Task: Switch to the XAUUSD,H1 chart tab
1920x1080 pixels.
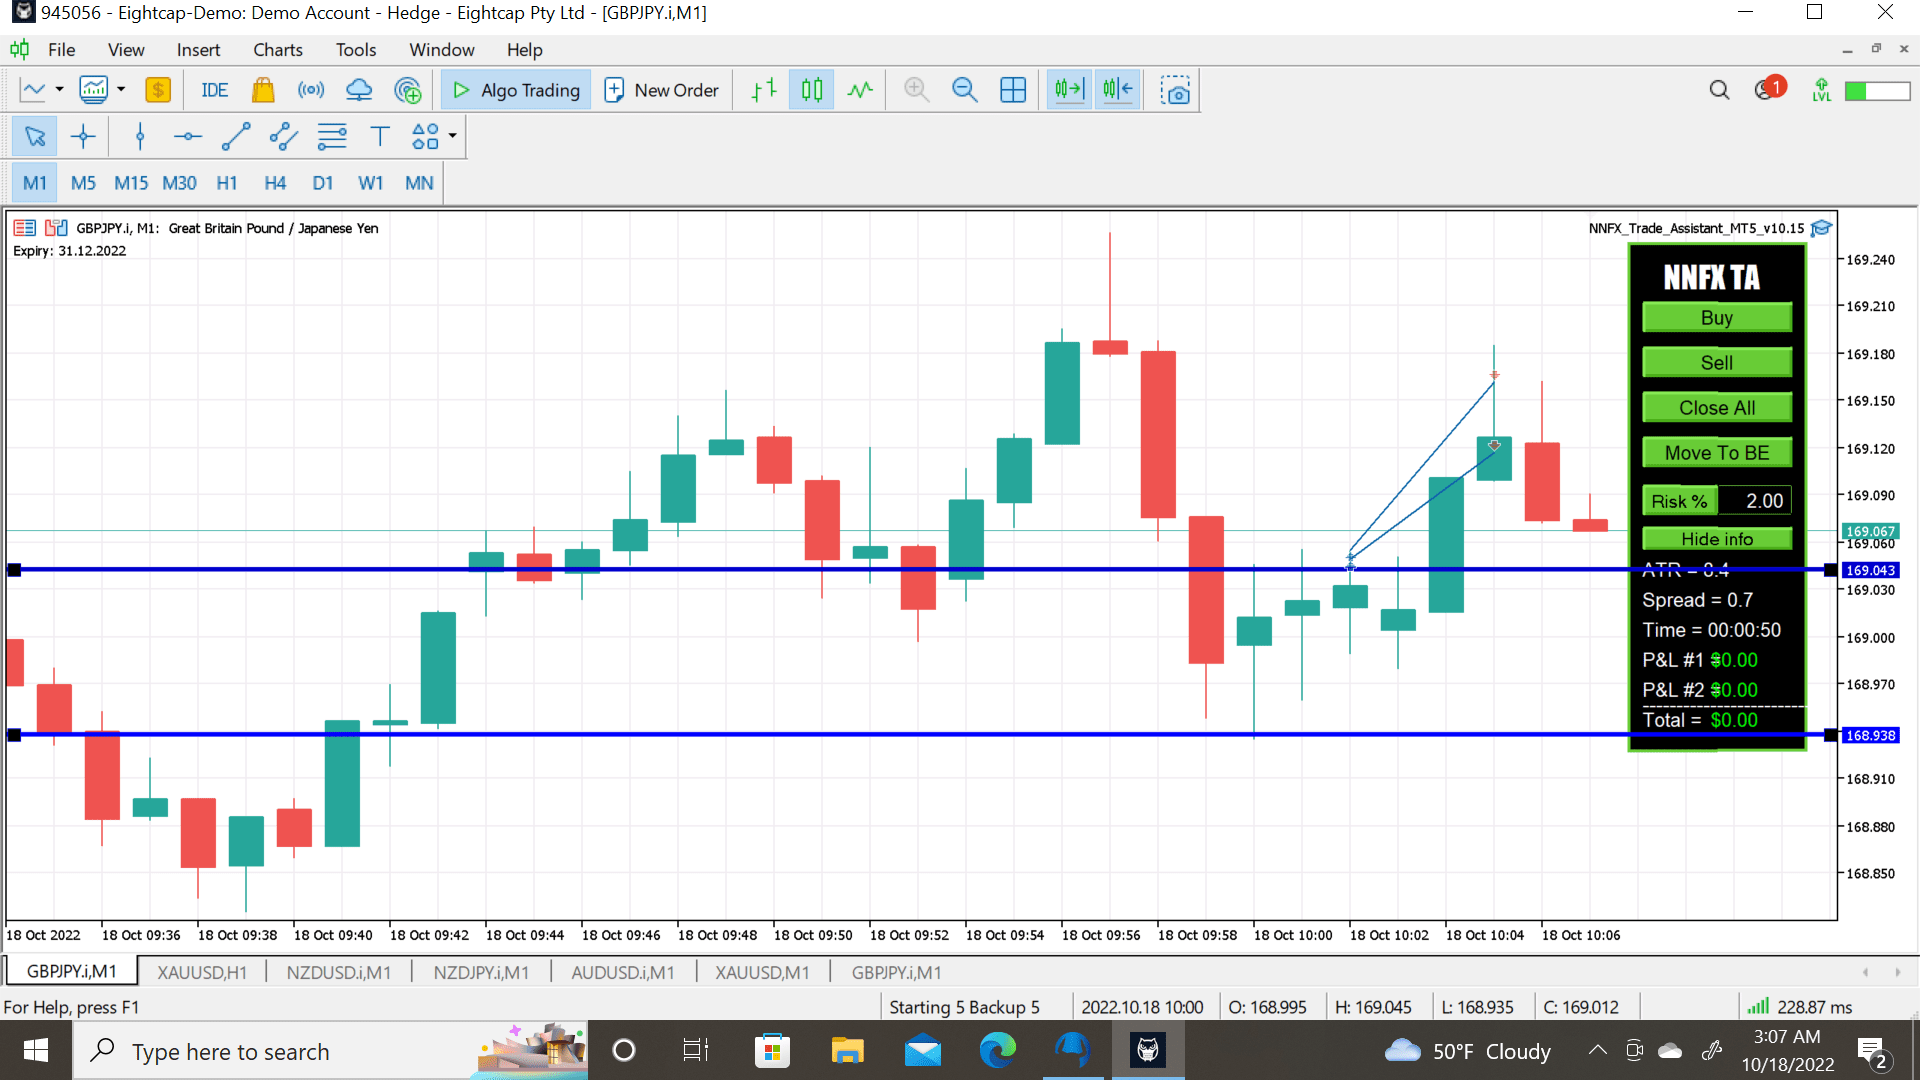Action: pyautogui.click(x=201, y=972)
